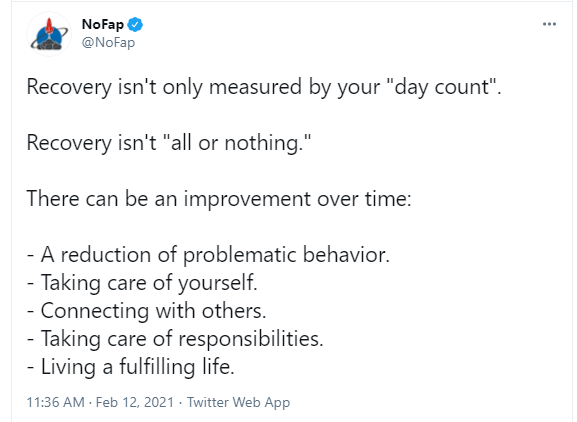This screenshot has height=422, width=577.
Task: Click the 11:36 AM timestamp
Action: click(56, 402)
